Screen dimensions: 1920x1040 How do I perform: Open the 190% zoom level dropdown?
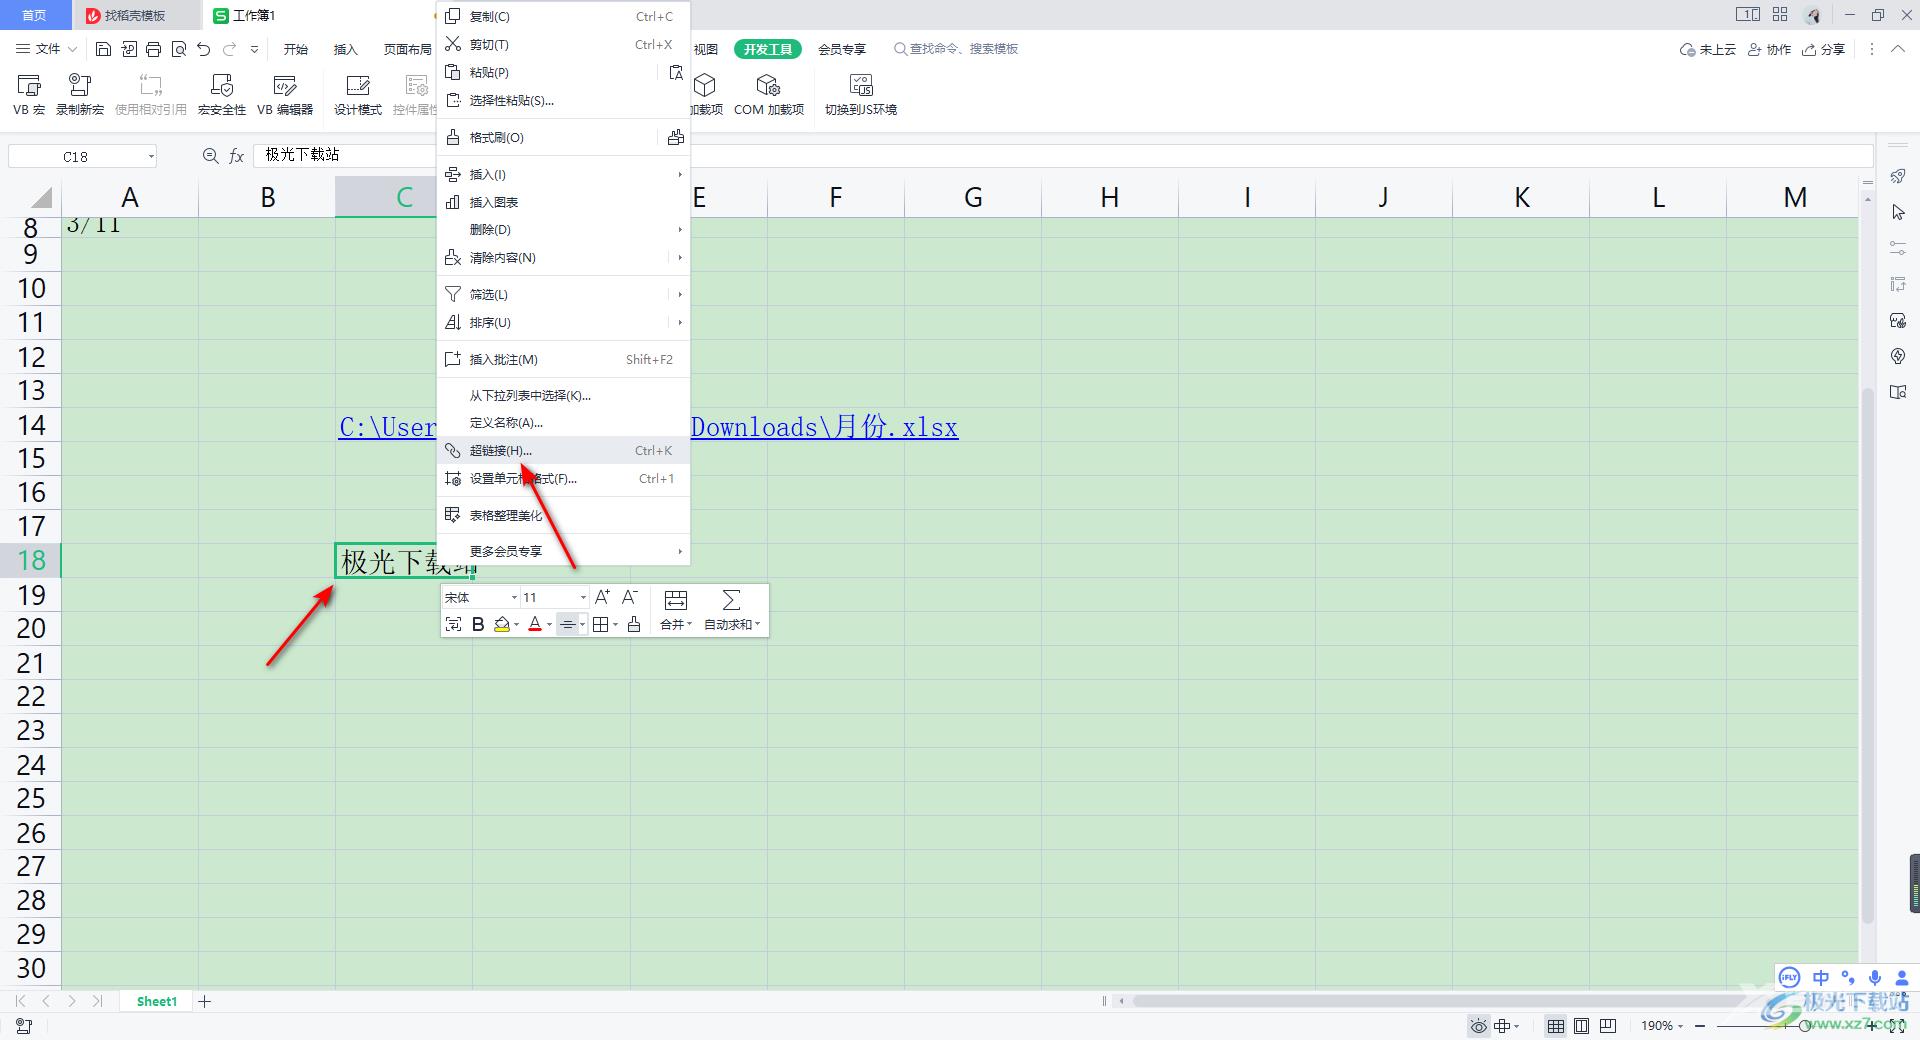[x=1662, y=1025]
